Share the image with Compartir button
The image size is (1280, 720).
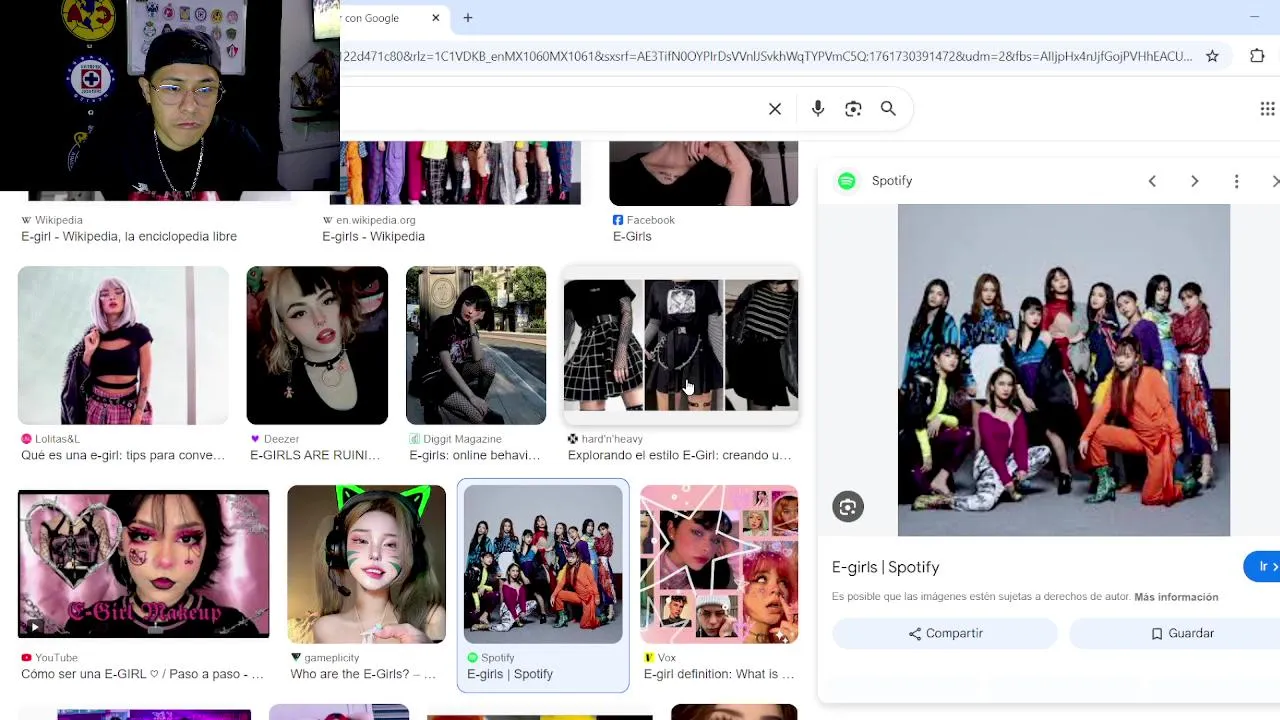coord(945,633)
